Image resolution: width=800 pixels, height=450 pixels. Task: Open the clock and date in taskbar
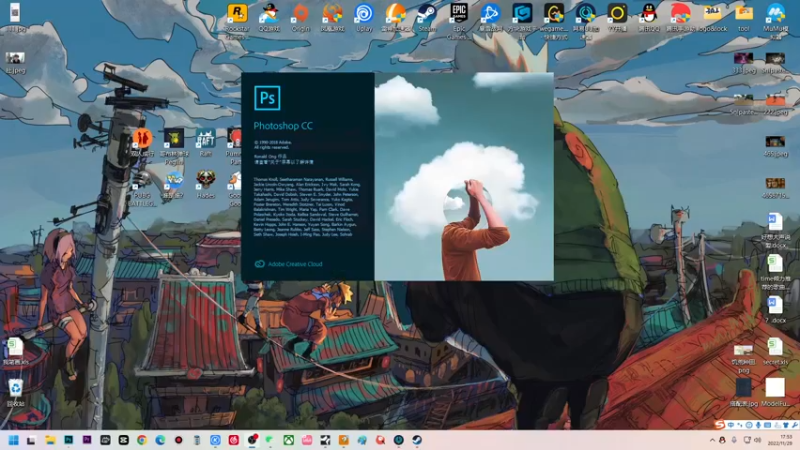coord(780,440)
